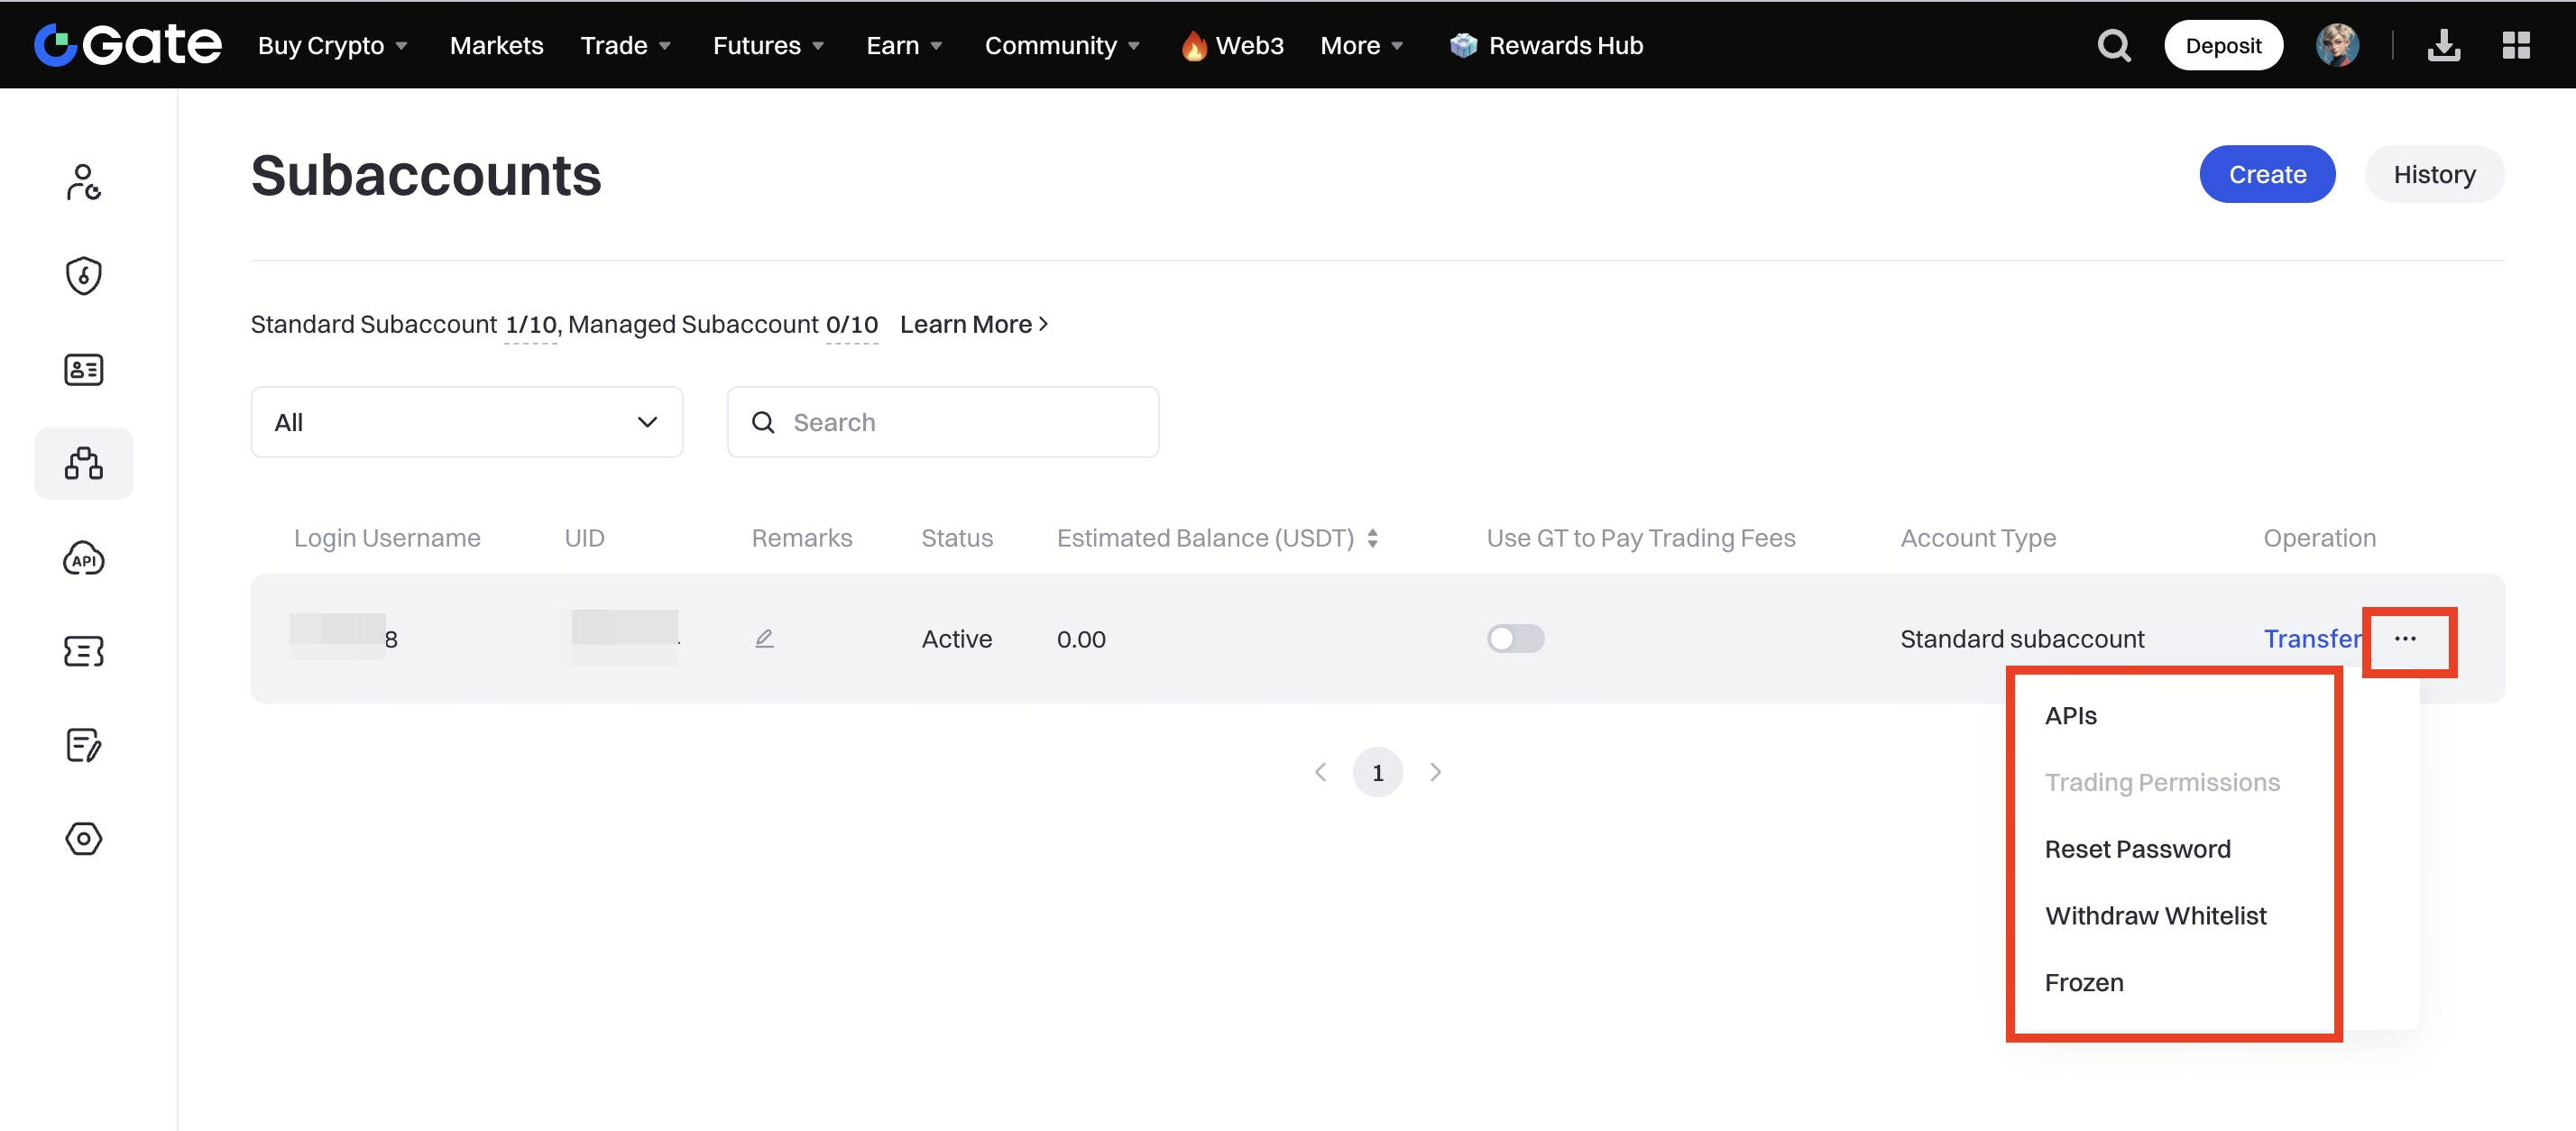Open the grid apps menu icon
The height and width of the screenshot is (1131, 2576).
coord(2515,45)
